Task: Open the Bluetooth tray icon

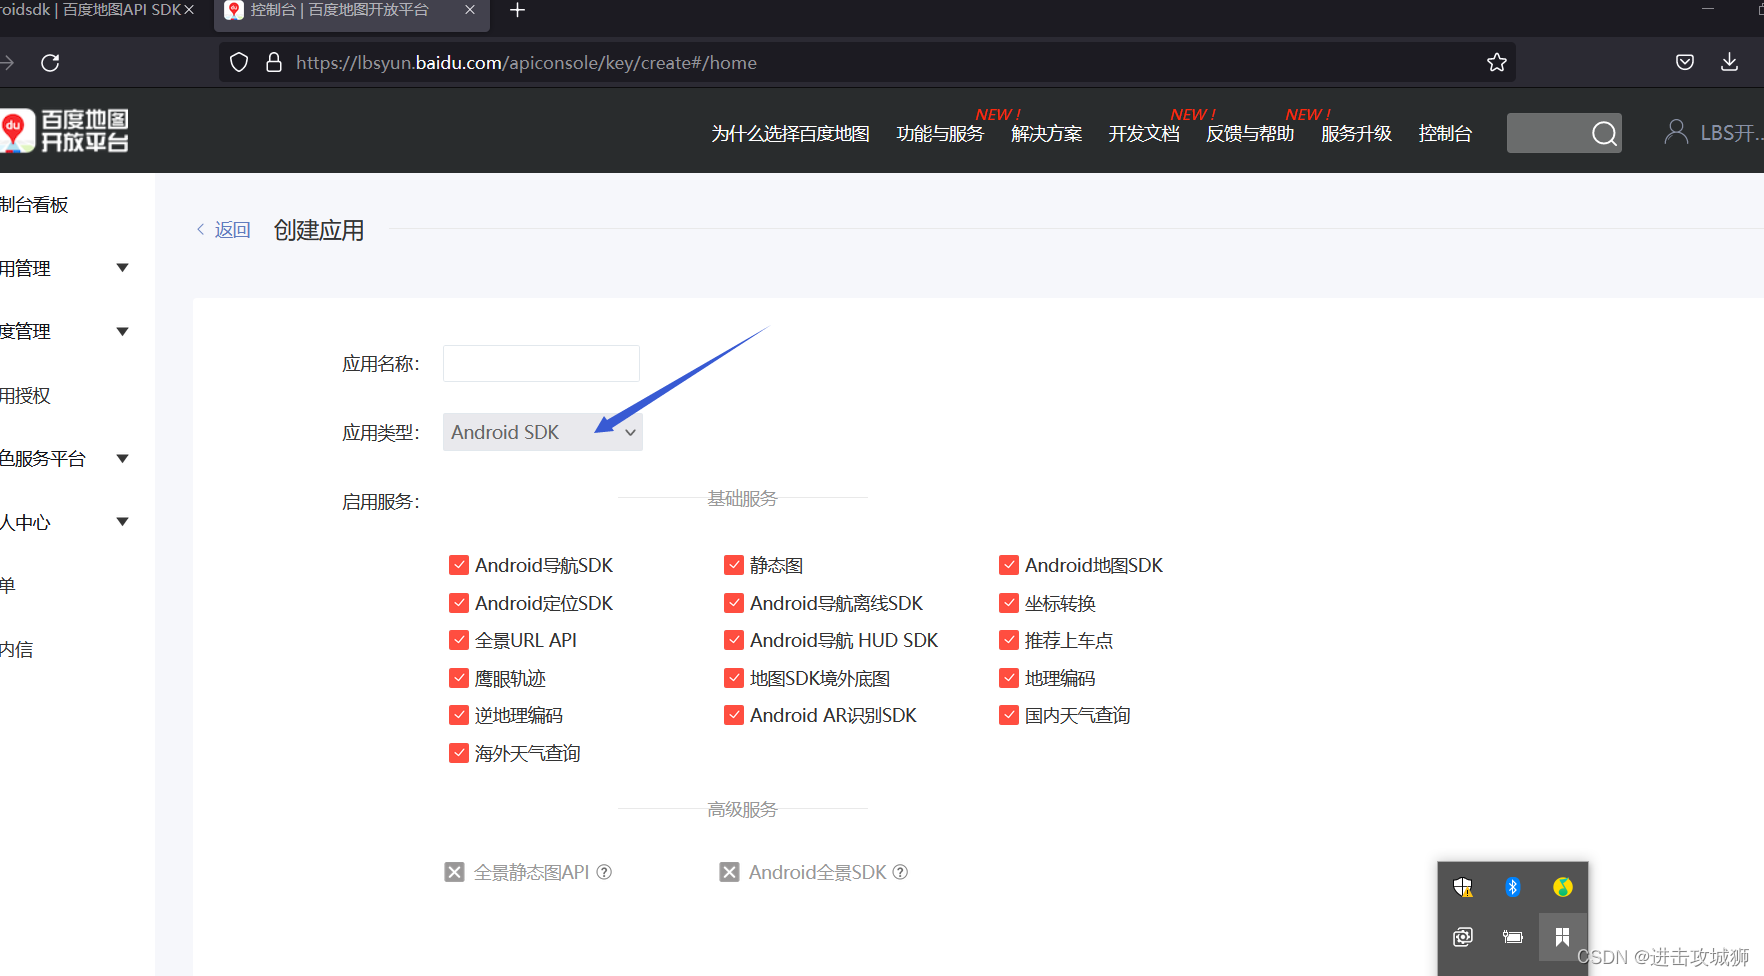Action: pyautogui.click(x=1512, y=887)
